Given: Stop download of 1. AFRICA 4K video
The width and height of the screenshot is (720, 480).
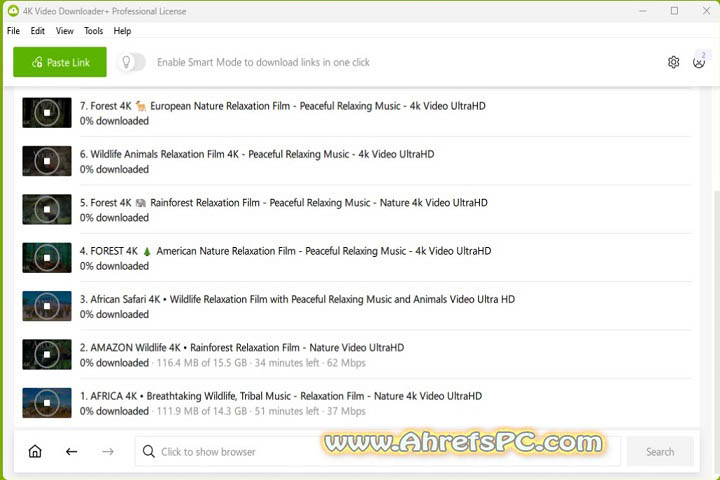Looking at the screenshot, I should click(x=47, y=403).
